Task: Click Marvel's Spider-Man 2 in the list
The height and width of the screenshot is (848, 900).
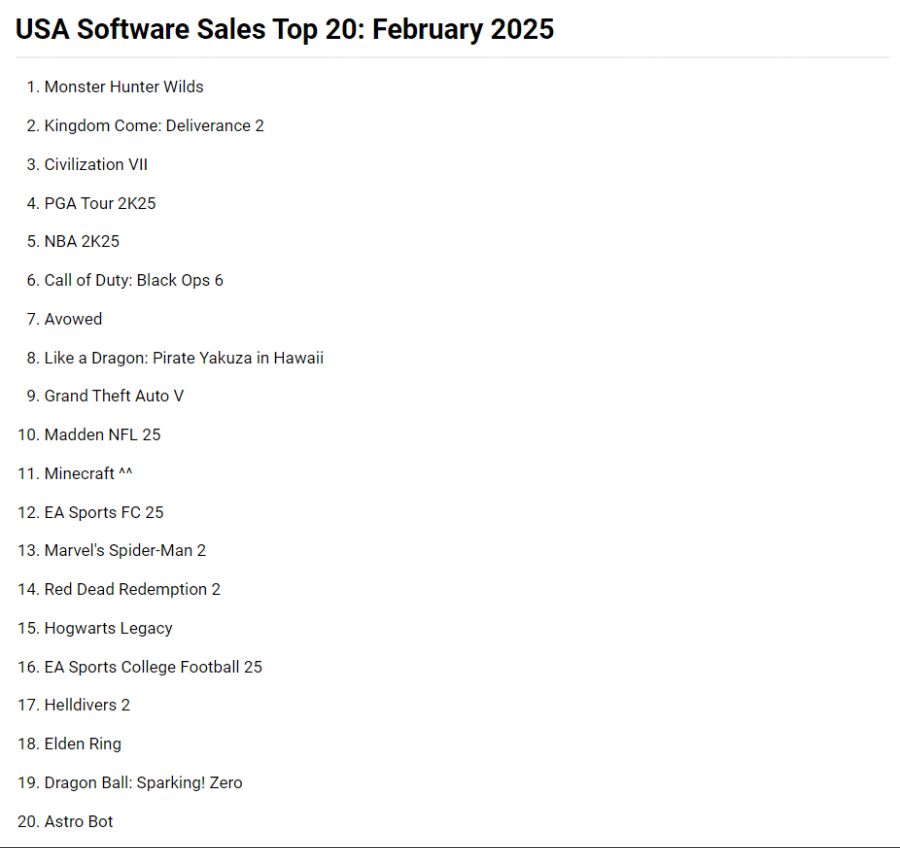Action: (125, 551)
